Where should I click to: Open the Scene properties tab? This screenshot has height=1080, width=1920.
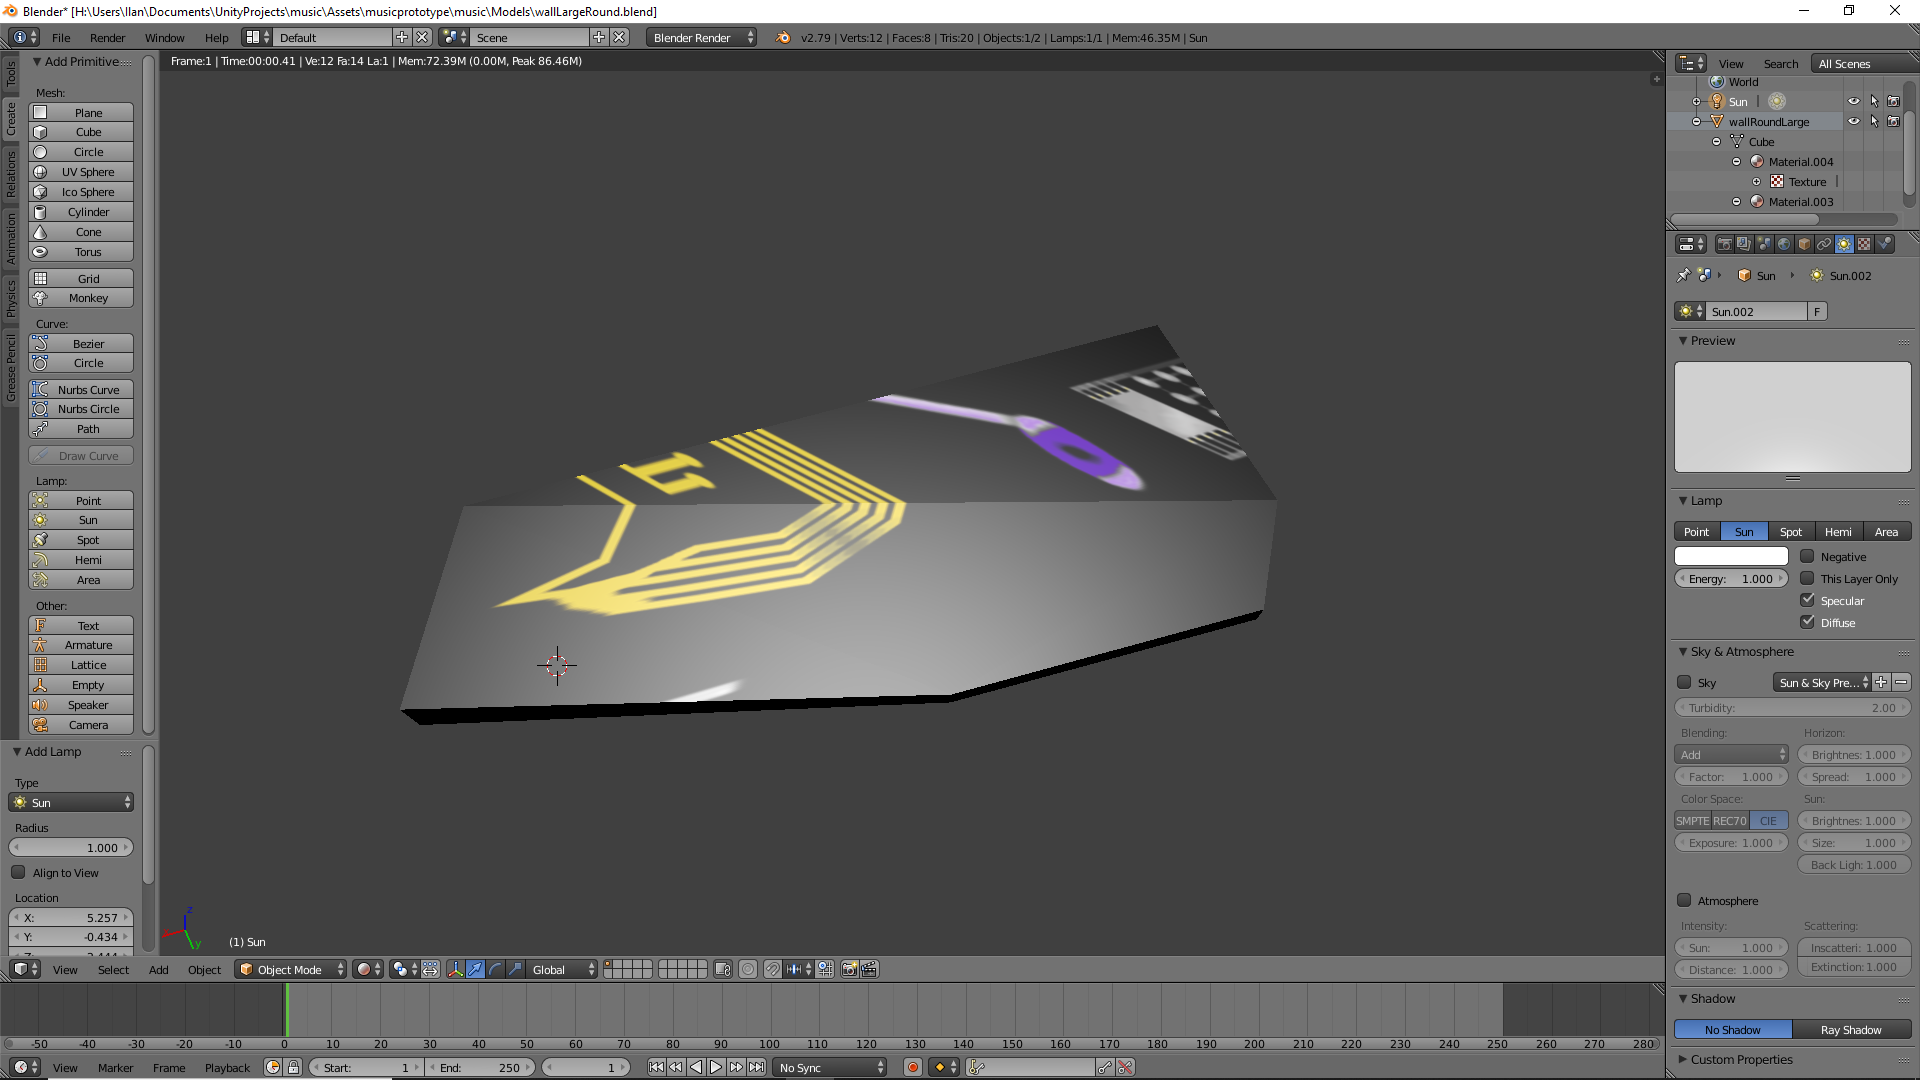(1764, 244)
